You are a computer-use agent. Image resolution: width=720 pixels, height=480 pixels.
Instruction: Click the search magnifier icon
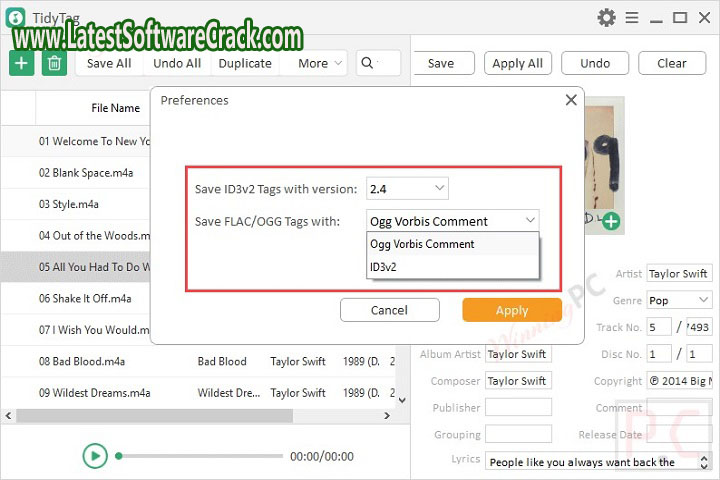tap(367, 63)
